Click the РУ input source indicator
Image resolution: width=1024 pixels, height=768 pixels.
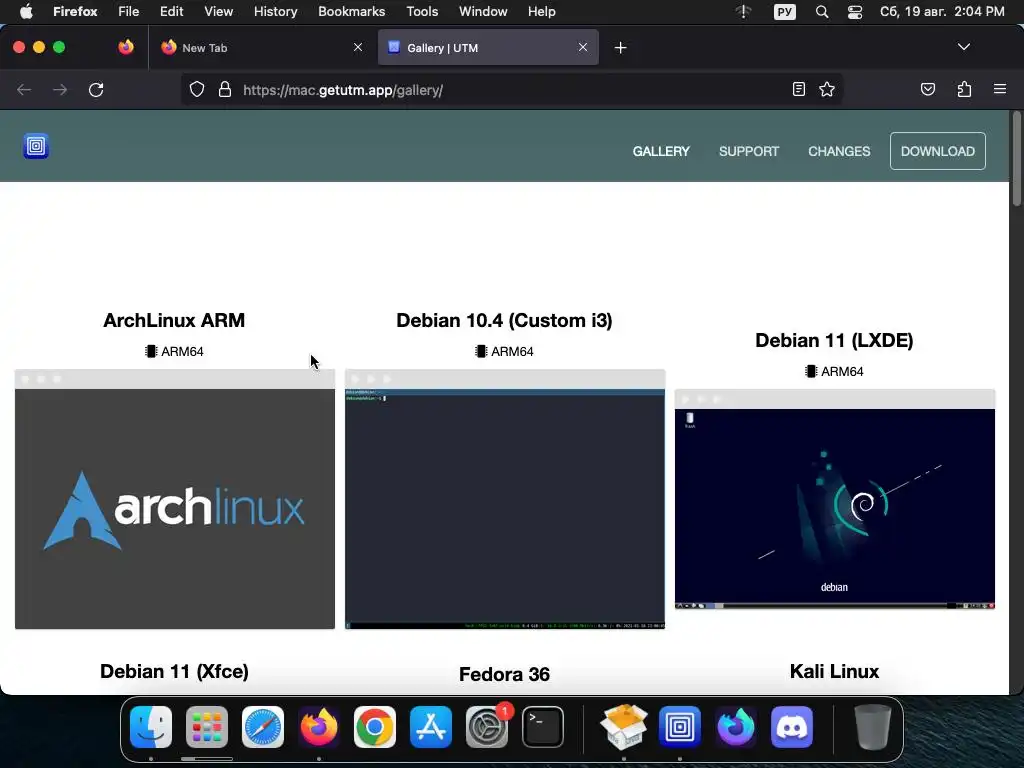pyautogui.click(x=784, y=12)
